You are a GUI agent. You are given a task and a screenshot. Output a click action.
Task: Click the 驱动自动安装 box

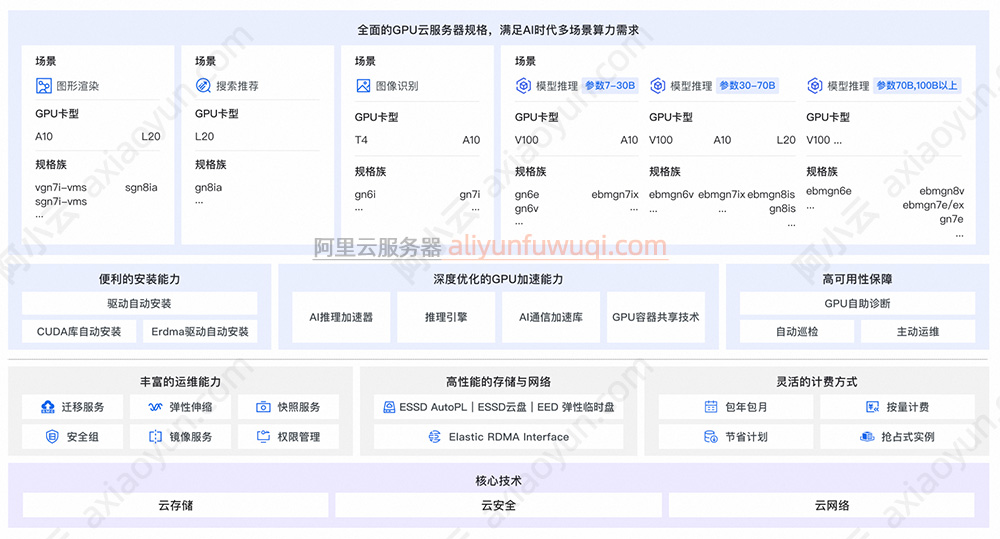point(140,304)
